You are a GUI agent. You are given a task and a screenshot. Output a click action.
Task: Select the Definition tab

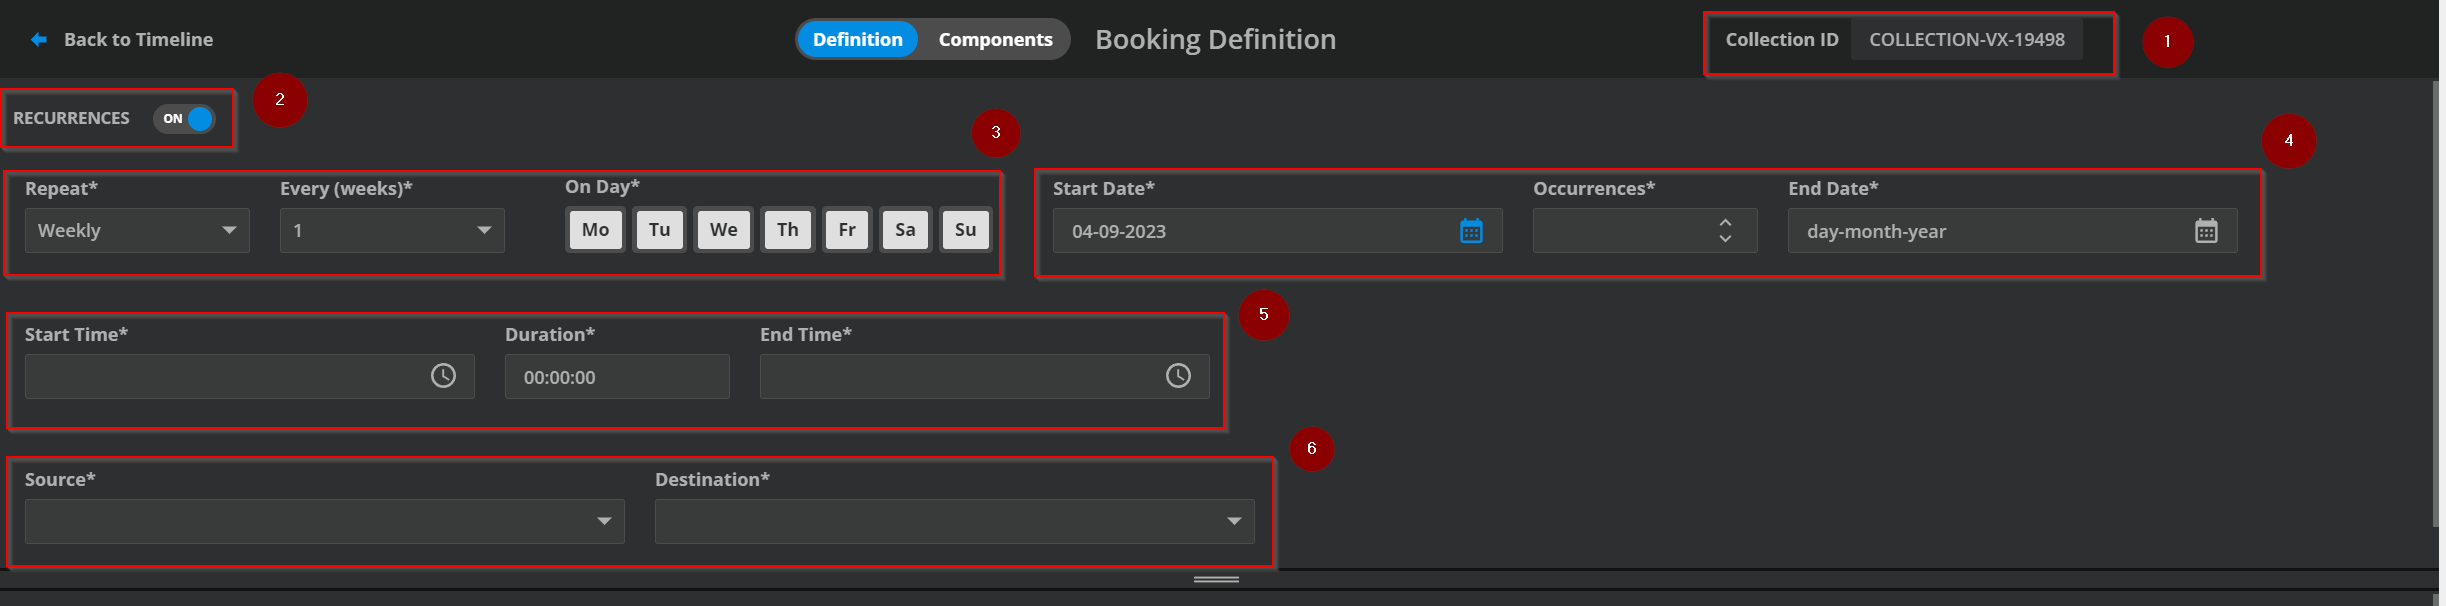pos(857,40)
